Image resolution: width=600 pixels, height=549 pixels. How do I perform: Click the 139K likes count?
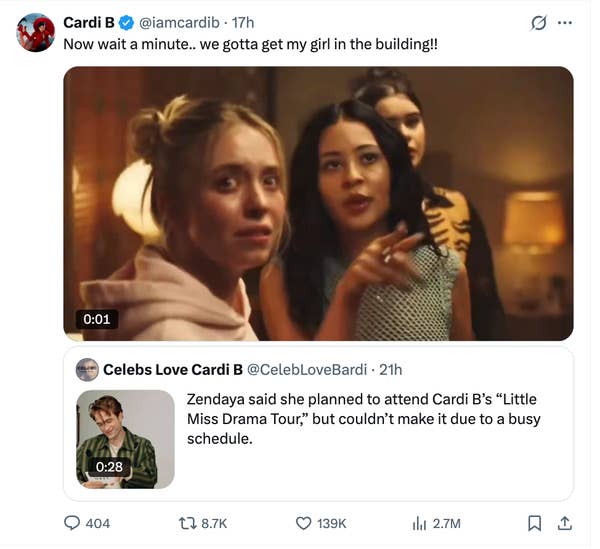(332, 523)
